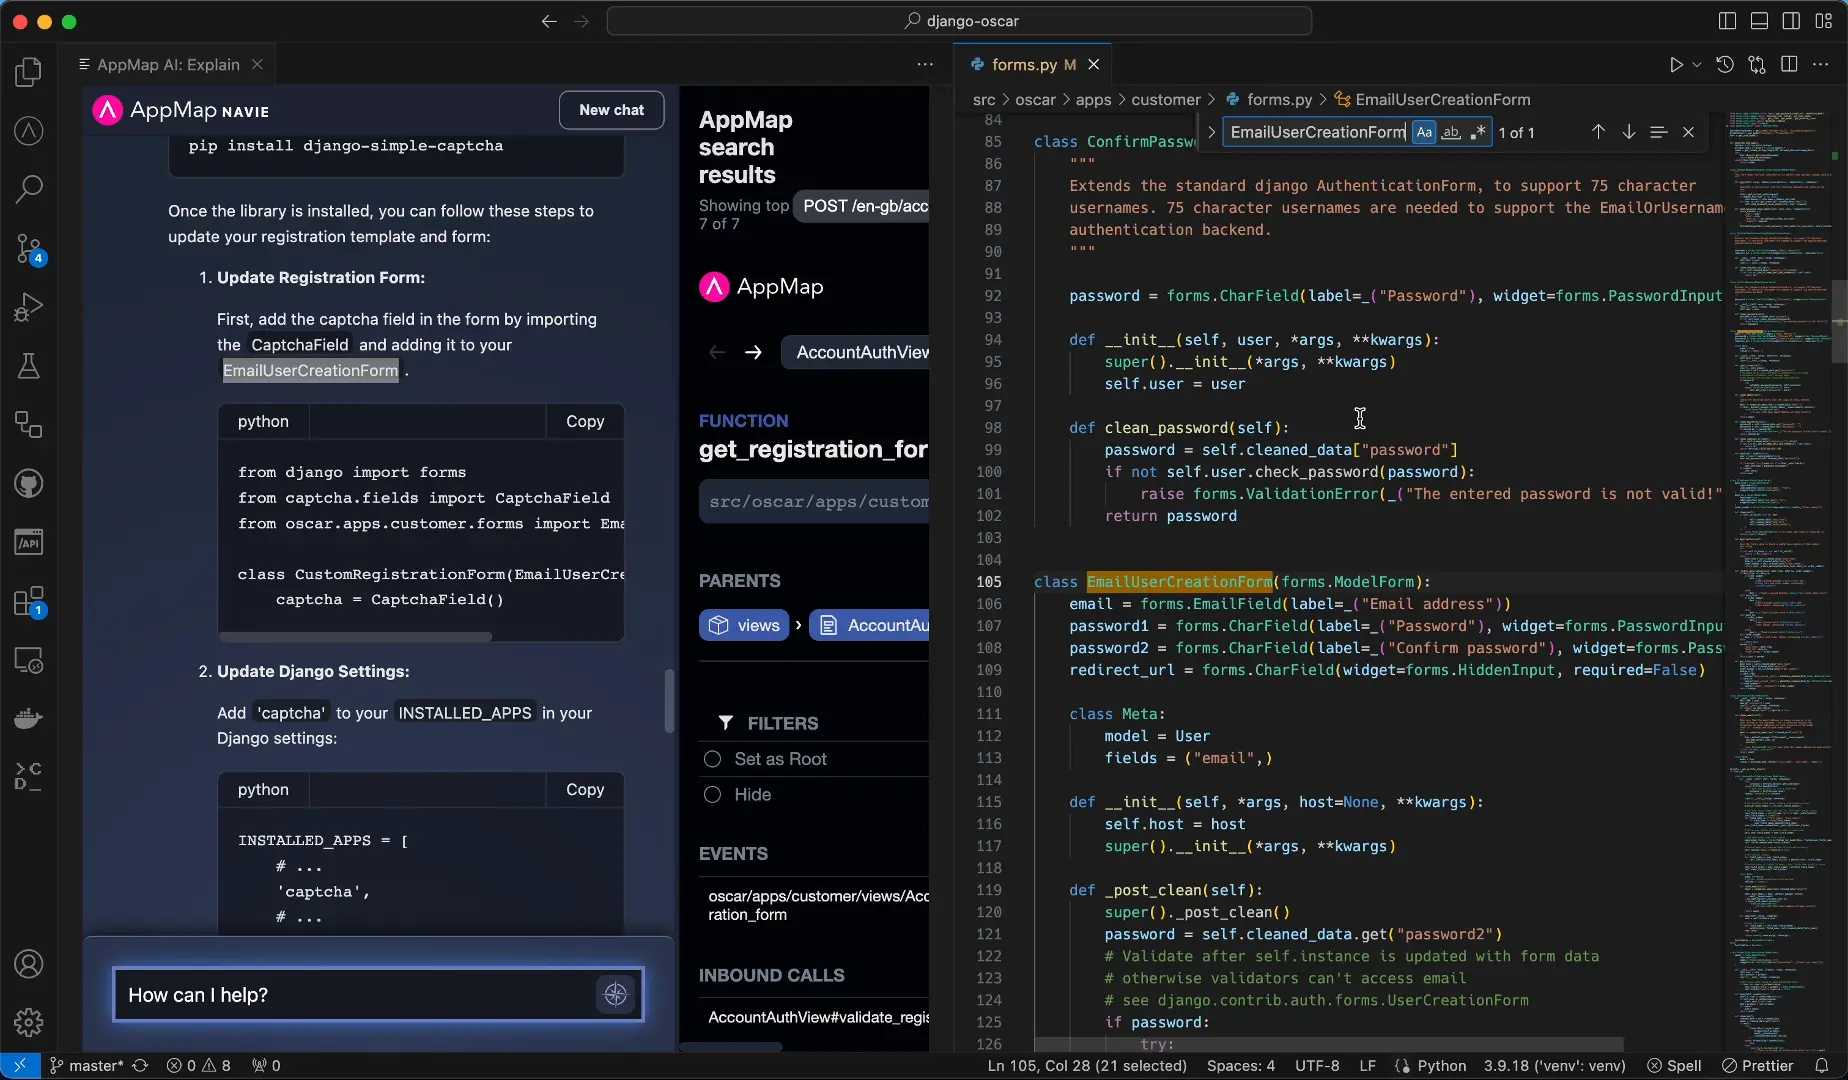The height and width of the screenshot is (1080, 1848).
Task: Open the Accounts menu icon
Action: (x=29, y=964)
